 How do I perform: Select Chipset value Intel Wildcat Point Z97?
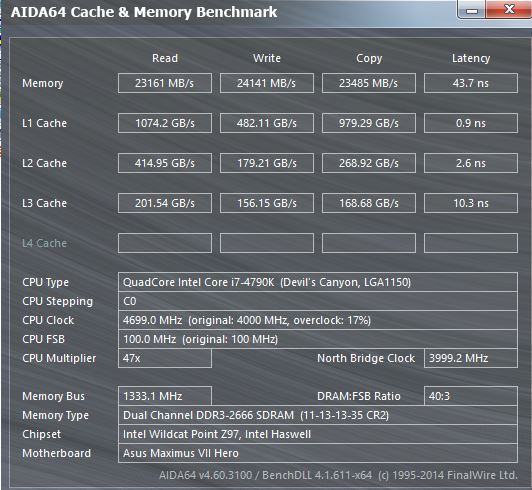point(318,434)
